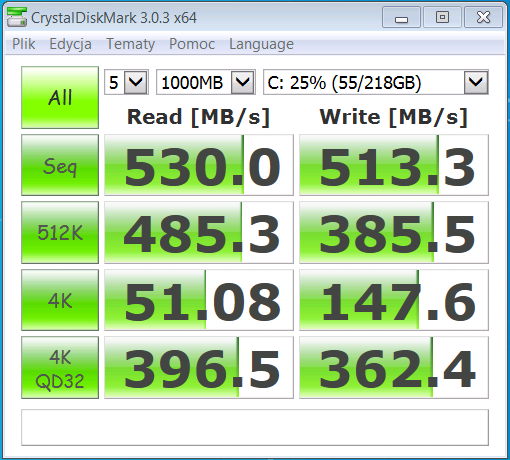This screenshot has width=510, height=460.
Task: Start the 512K benchmark test
Action: 60,232
